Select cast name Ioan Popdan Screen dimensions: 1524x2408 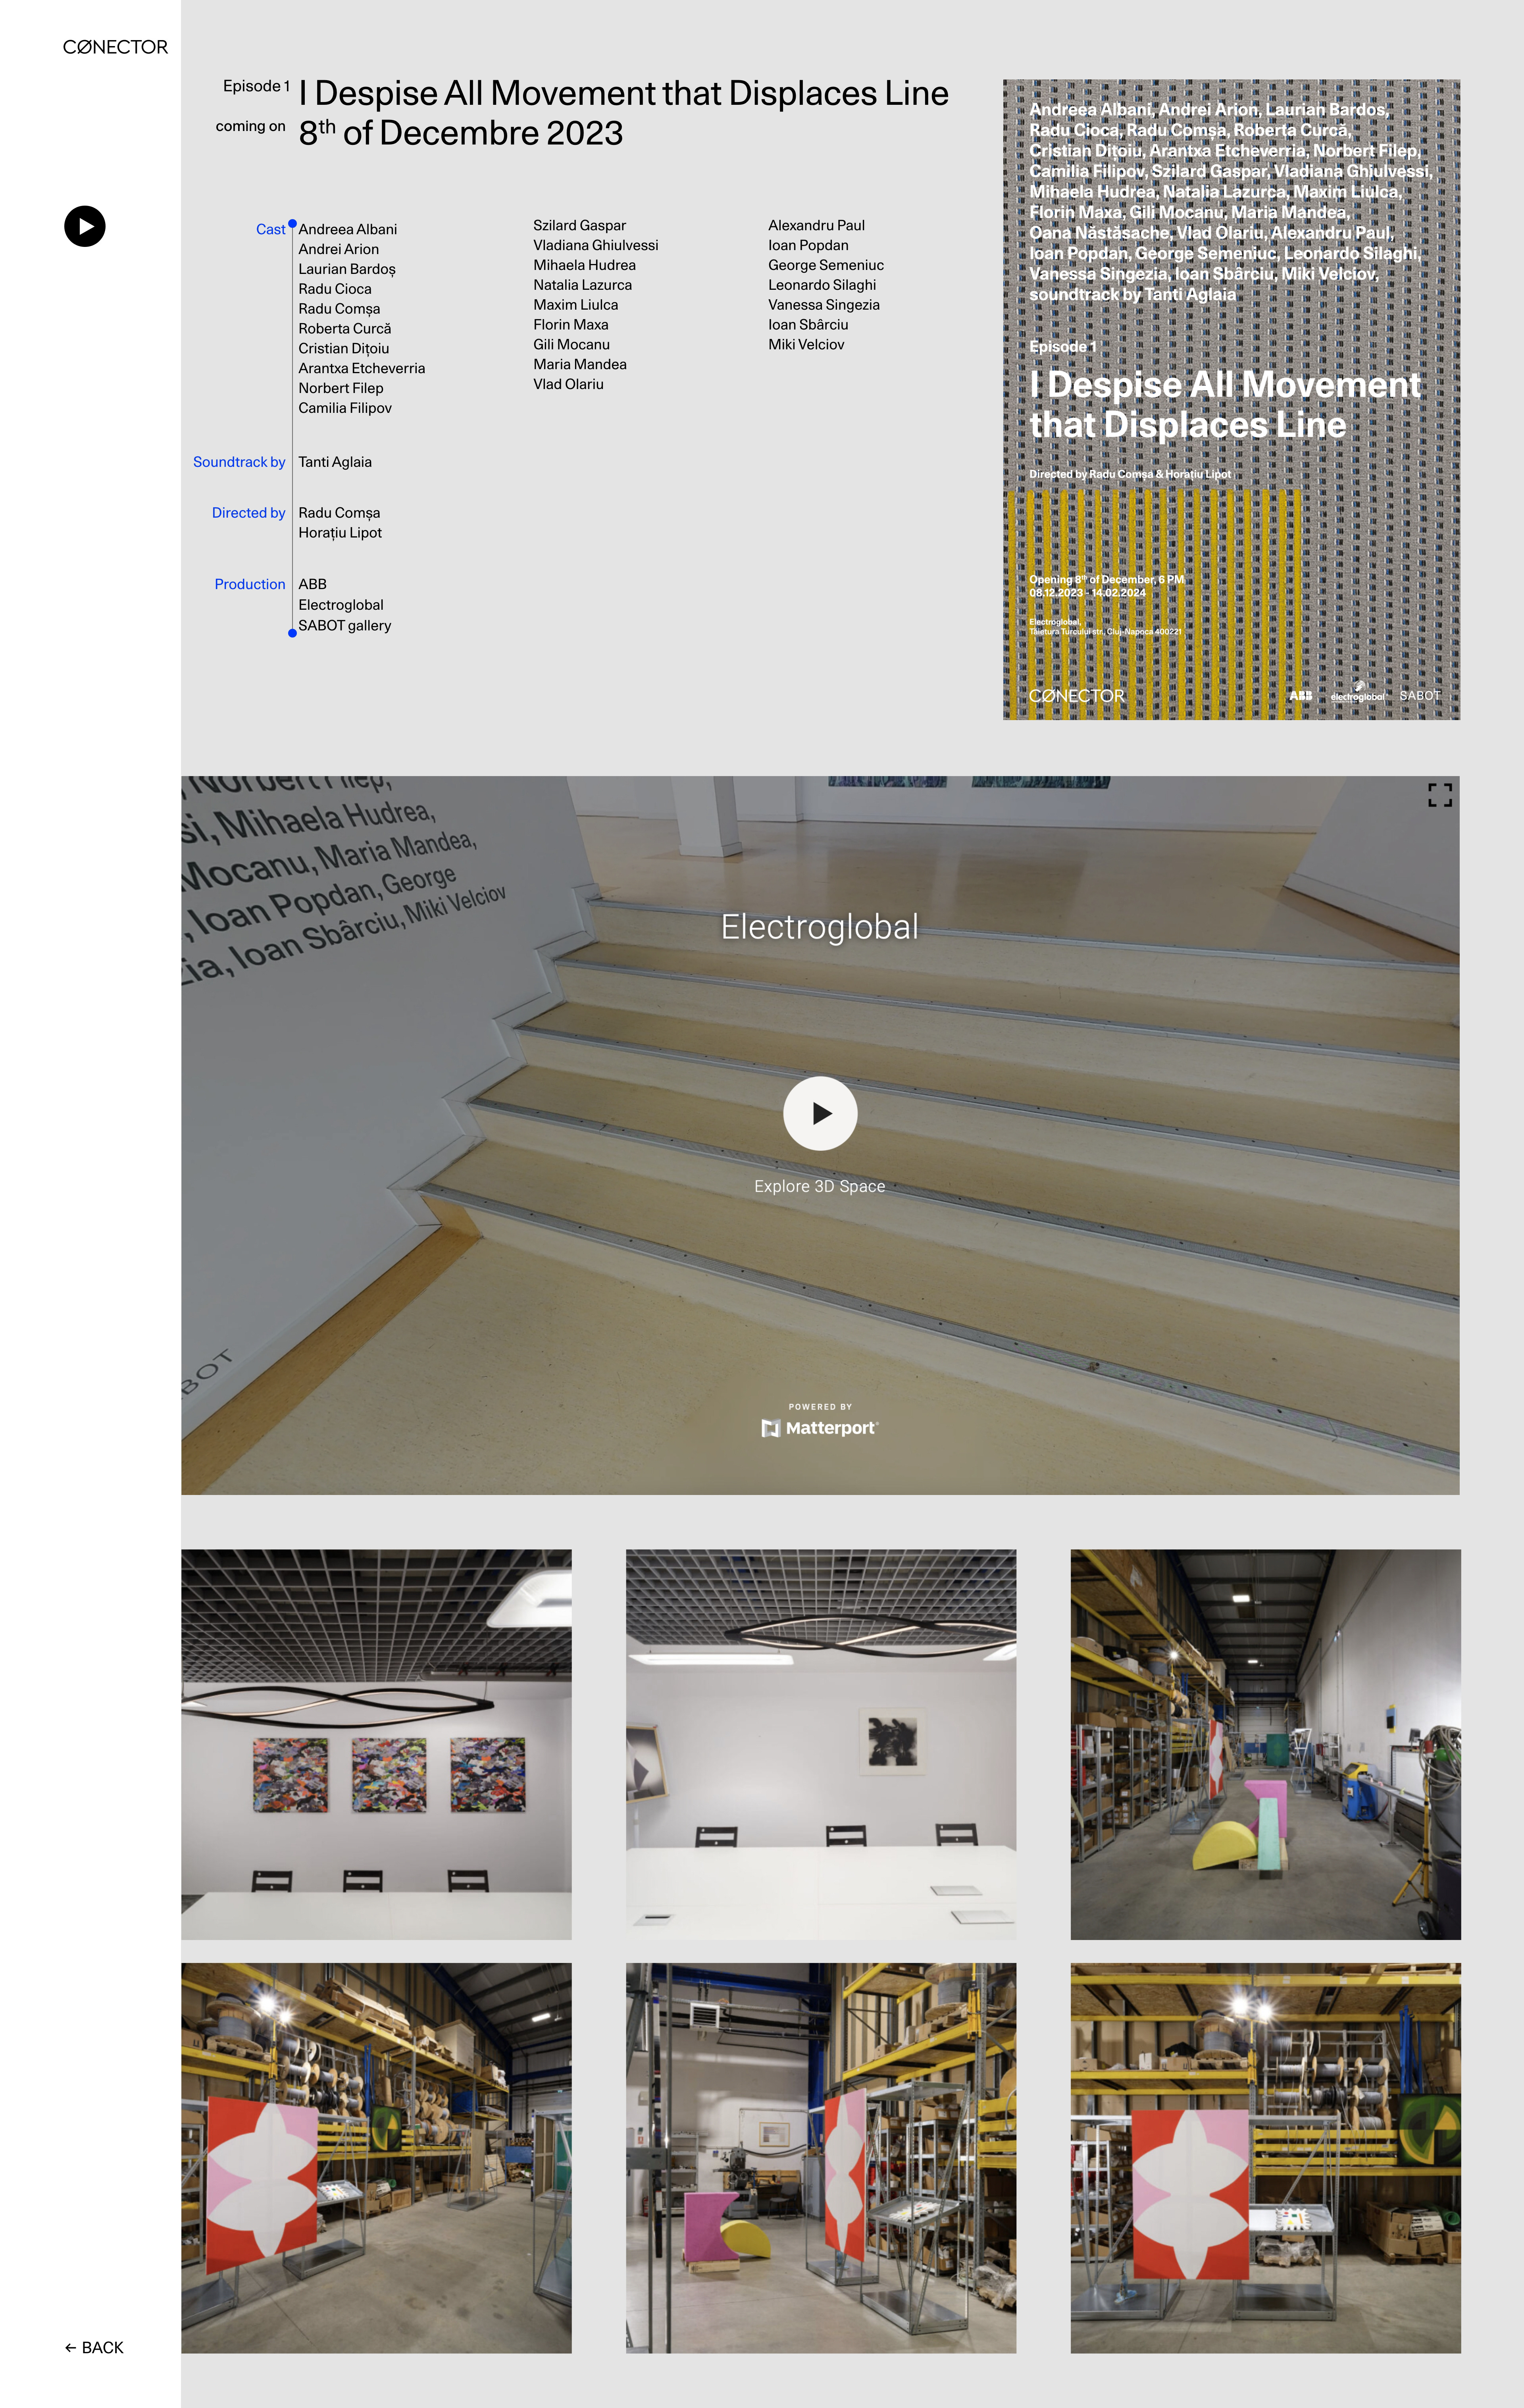click(x=809, y=245)
